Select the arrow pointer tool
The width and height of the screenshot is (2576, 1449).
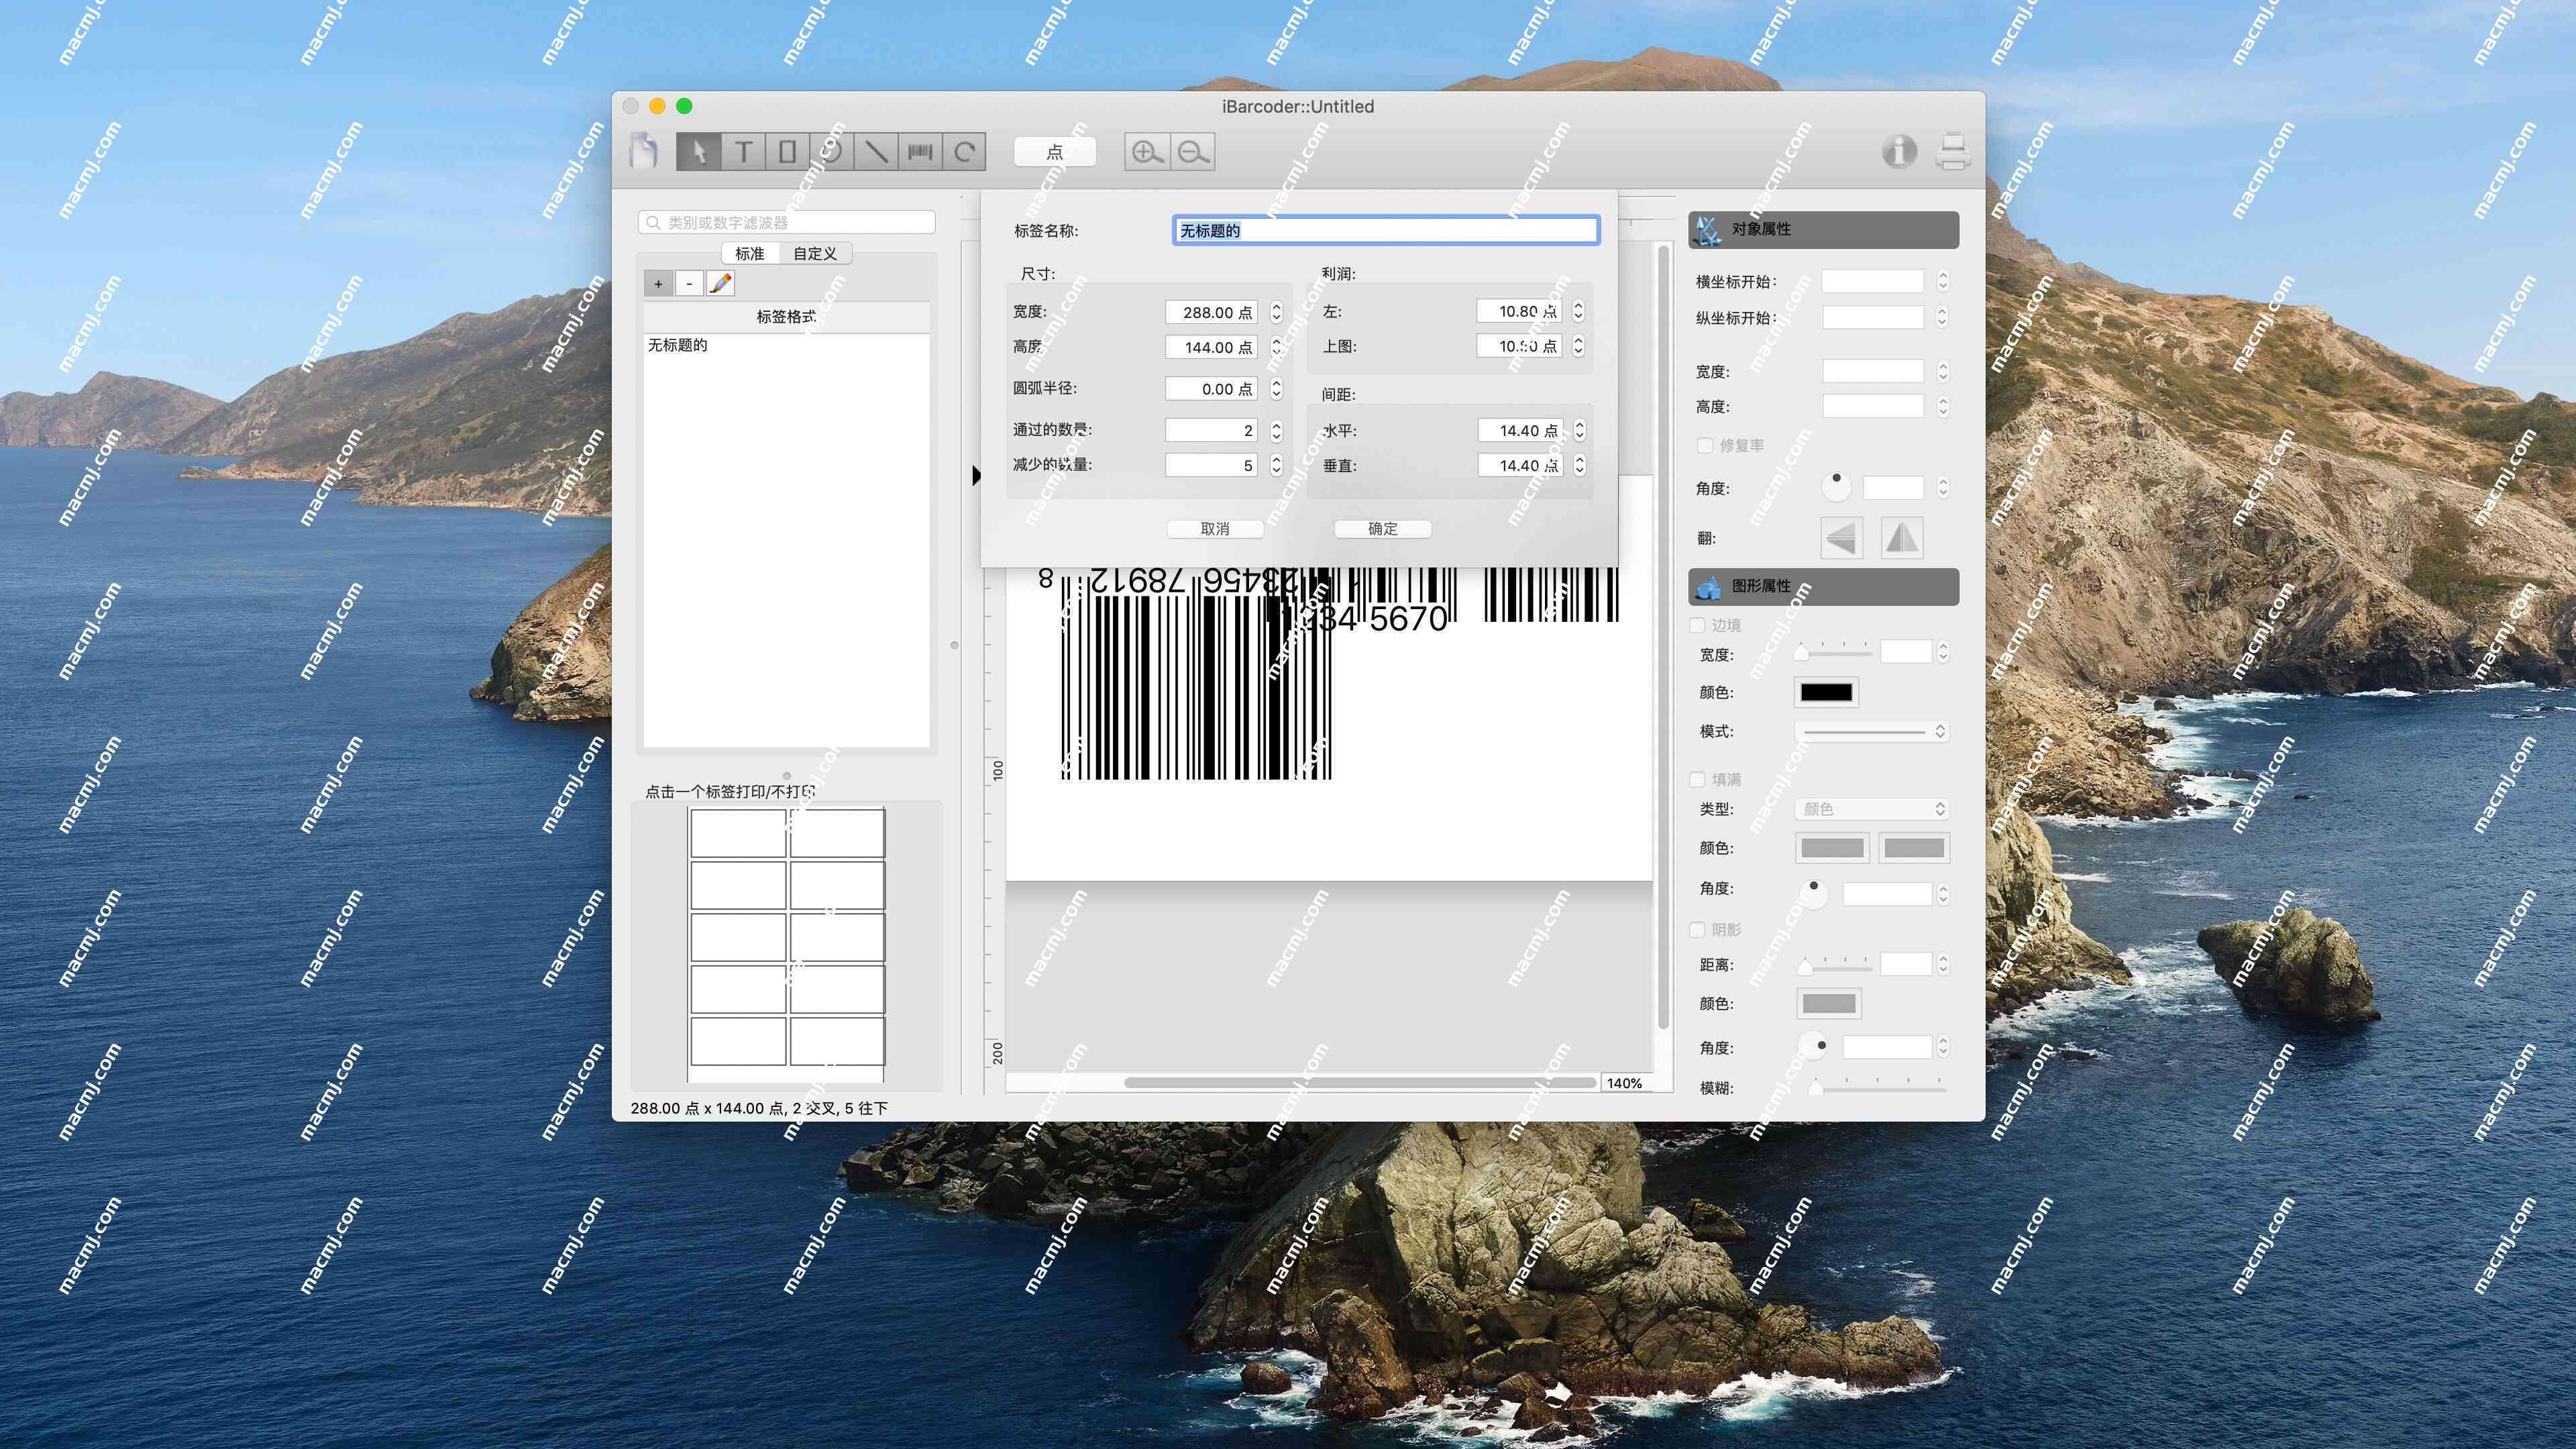point(698,152)
